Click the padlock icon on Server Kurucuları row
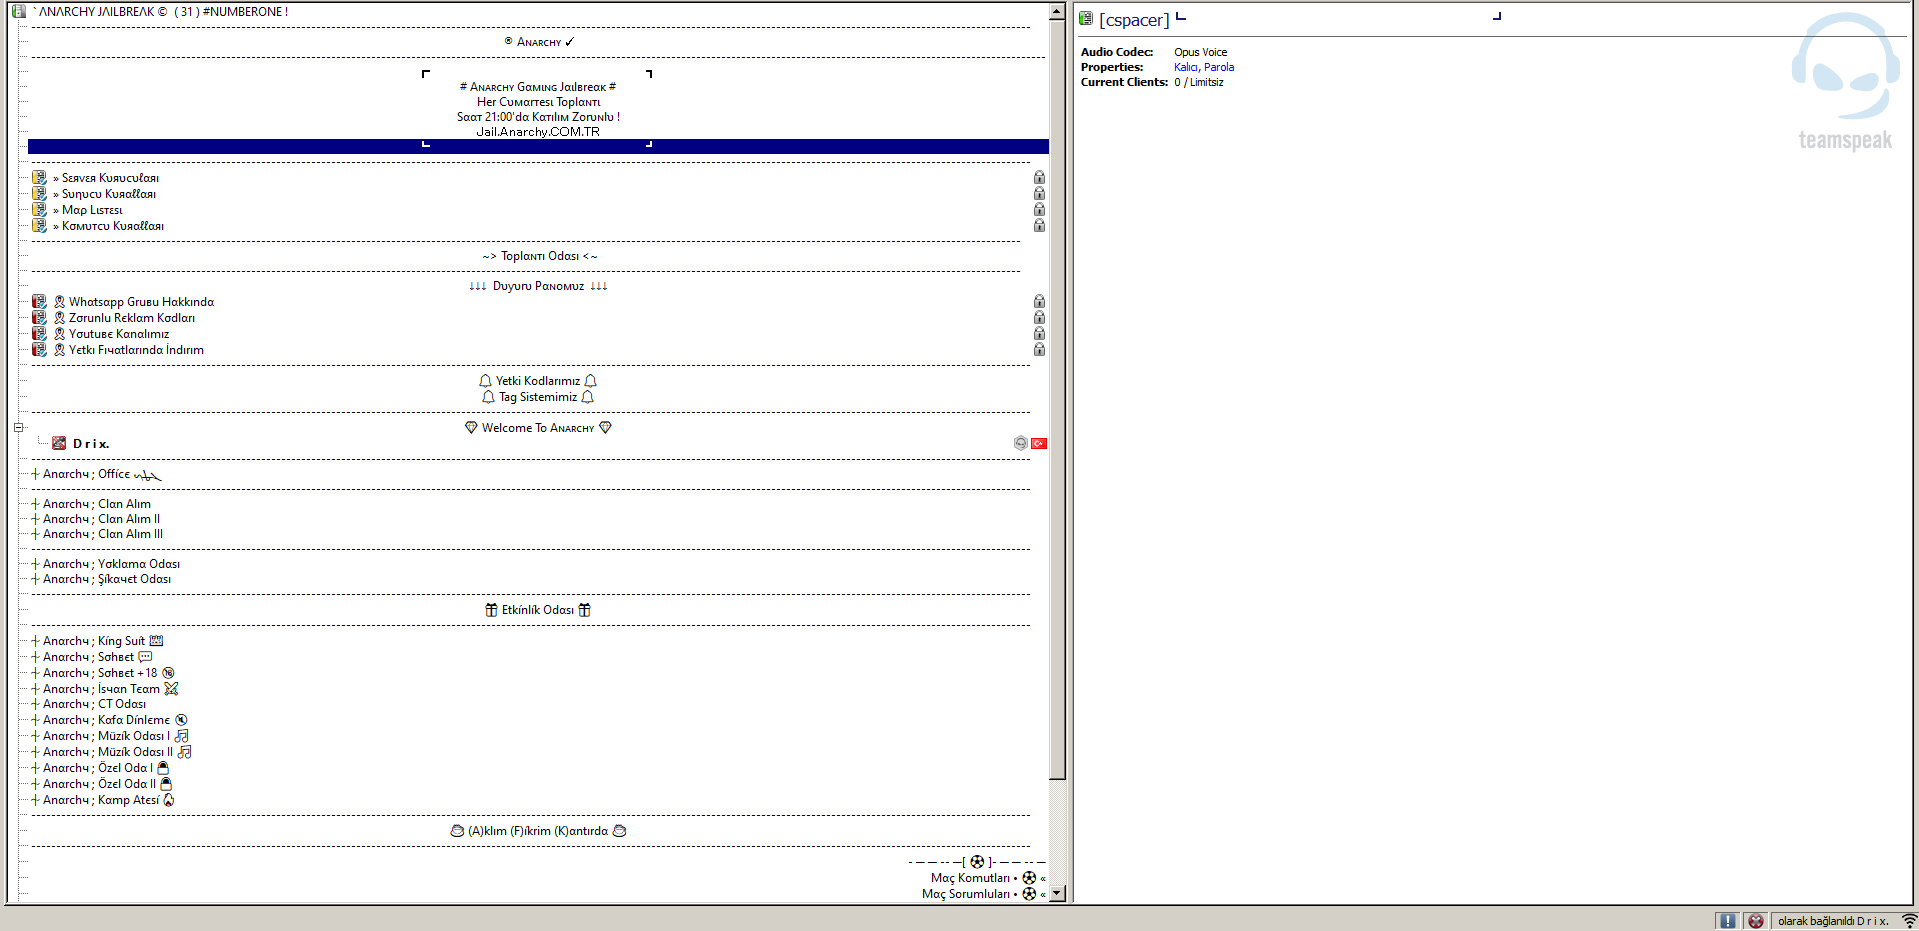Viewport: 1919px width, 931px height. (x=1039, y=178)
